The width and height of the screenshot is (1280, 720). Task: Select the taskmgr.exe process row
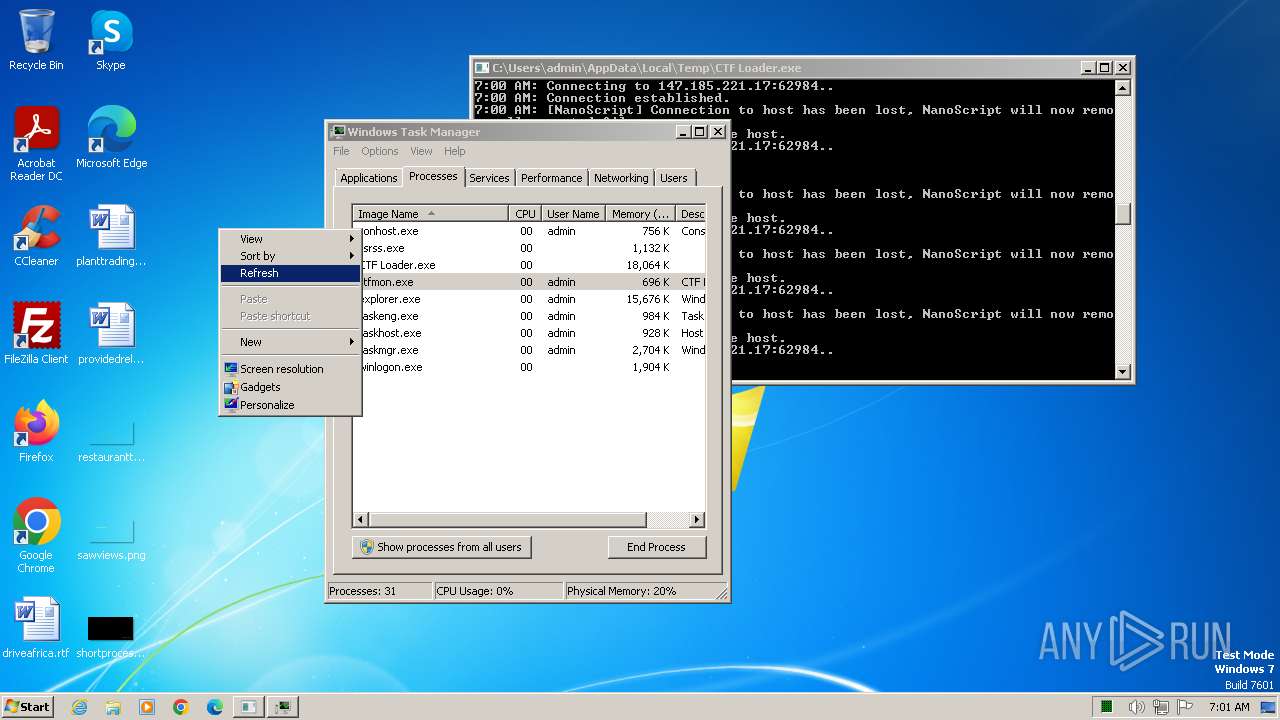(x=530, y=350)
